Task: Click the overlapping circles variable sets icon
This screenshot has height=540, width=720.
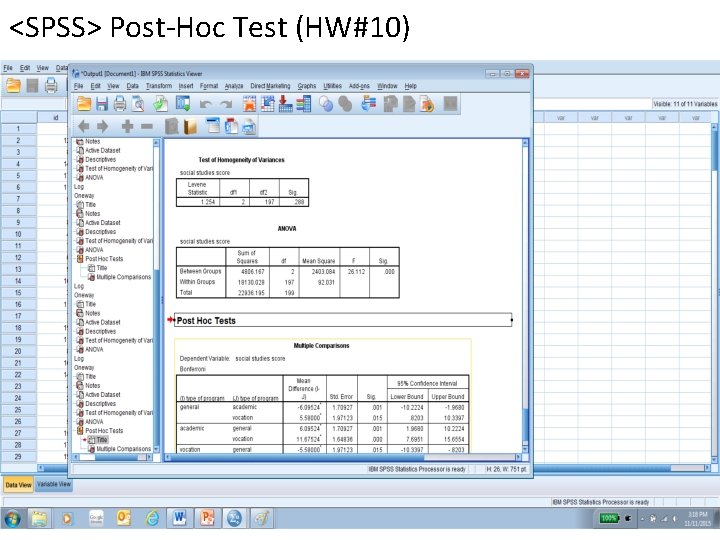Action: click(x=326, y=104)
